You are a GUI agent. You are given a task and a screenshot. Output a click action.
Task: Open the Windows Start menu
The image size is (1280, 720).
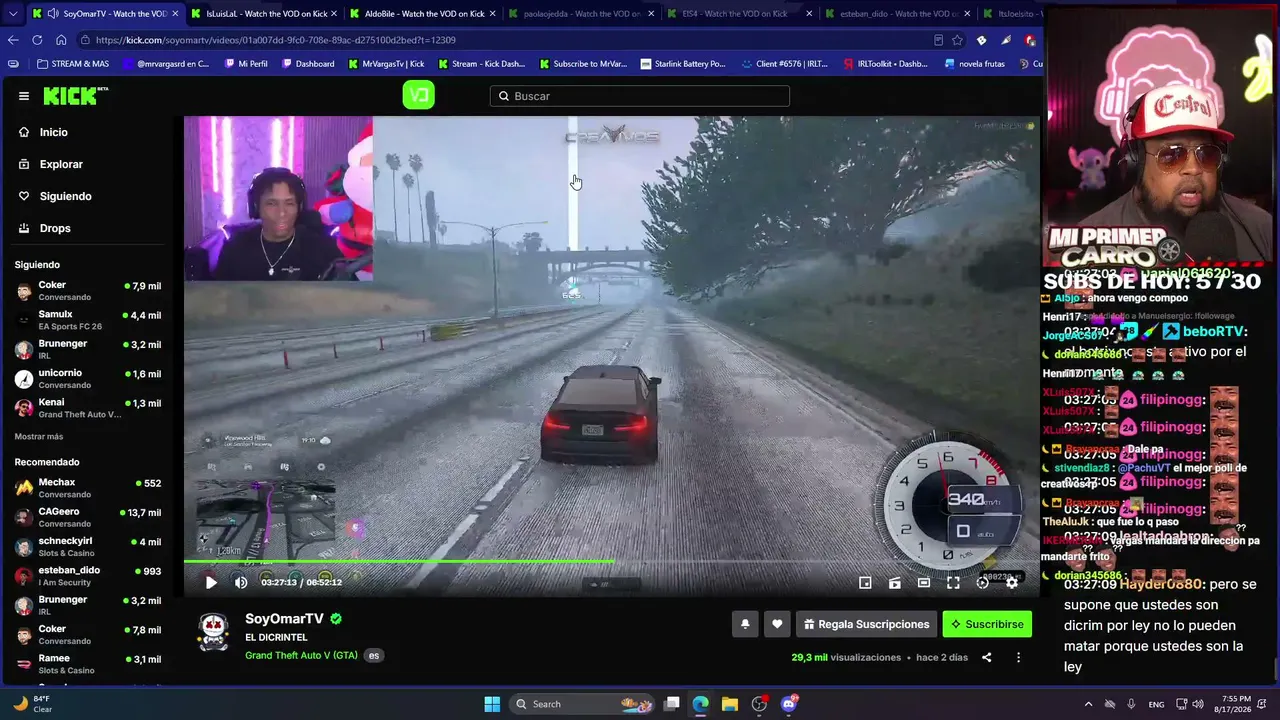tap(492, 704)
